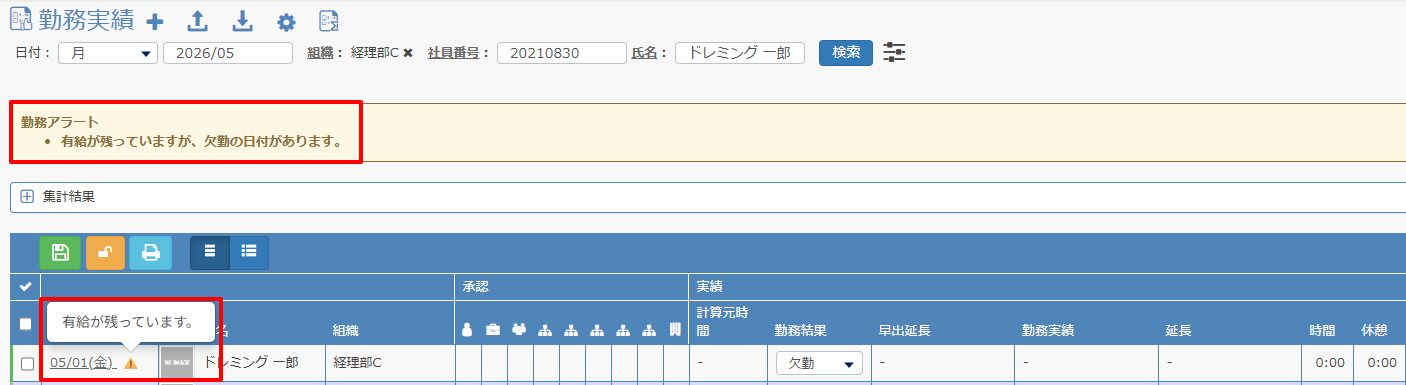Image resolution: width=1406 pixels, height=385 pixels.
Task: Click the 検索 search button
Action: click(846, 53)
